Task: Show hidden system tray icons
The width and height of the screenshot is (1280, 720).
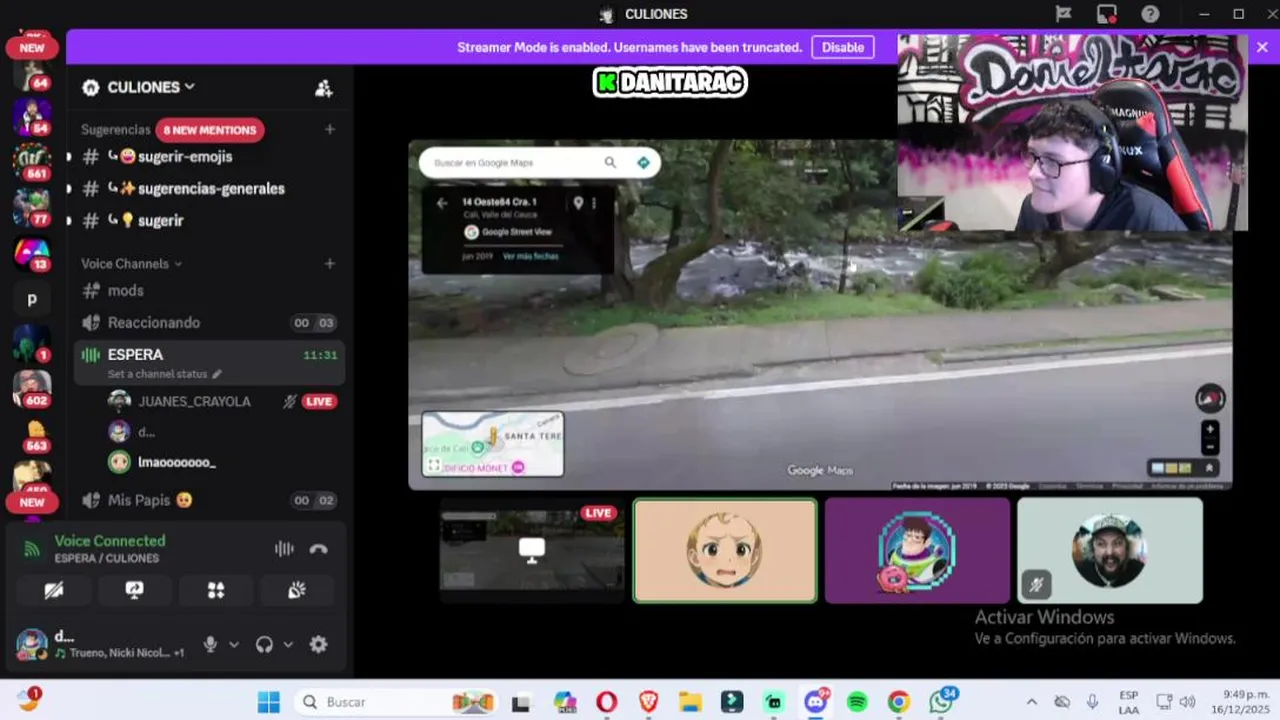Action: [x=1032, y=702]
